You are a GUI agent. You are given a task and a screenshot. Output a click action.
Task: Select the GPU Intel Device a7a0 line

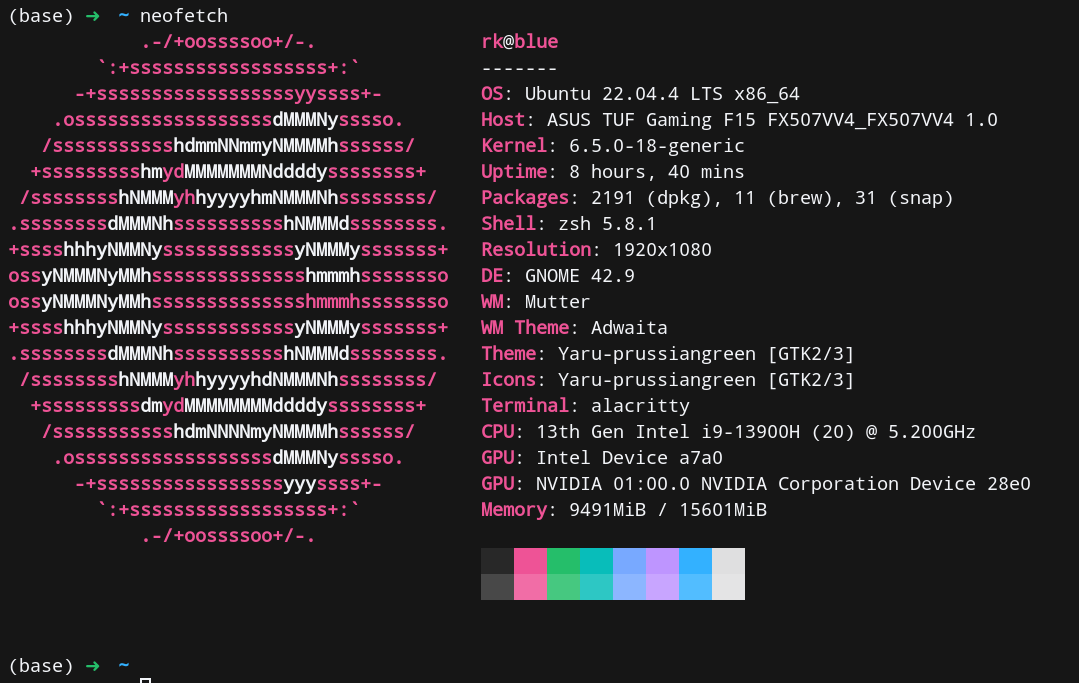pyautogui.click(x=601, y=458)
